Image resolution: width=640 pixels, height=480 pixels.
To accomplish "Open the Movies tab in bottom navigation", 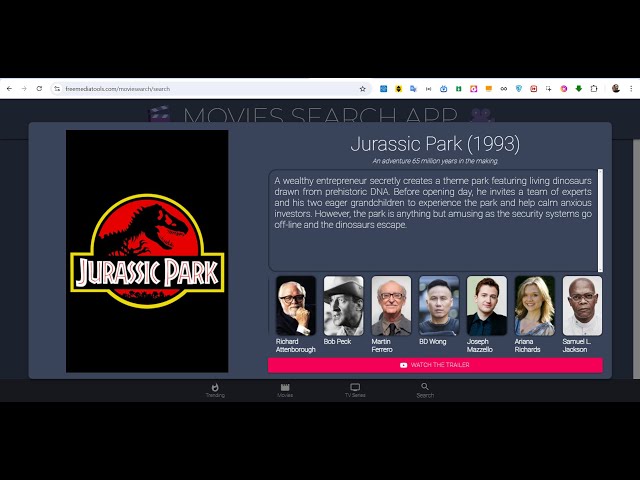I will coord(285,387).
